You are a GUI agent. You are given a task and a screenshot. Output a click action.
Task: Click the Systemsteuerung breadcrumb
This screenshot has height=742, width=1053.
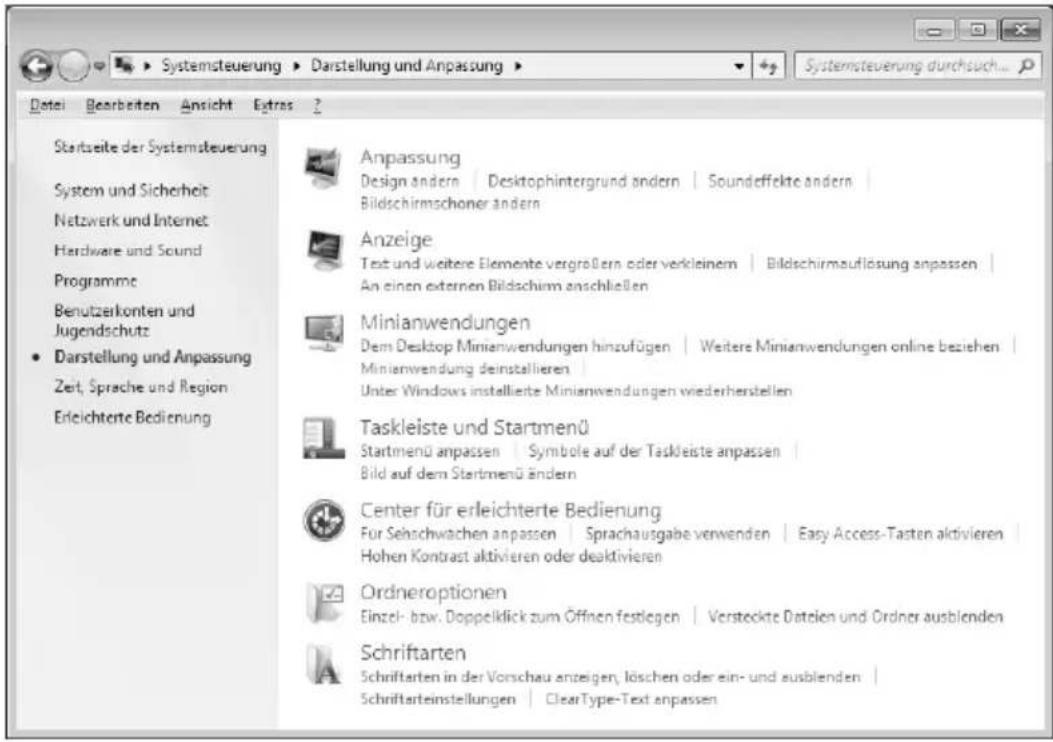click(x=221, y=66)
